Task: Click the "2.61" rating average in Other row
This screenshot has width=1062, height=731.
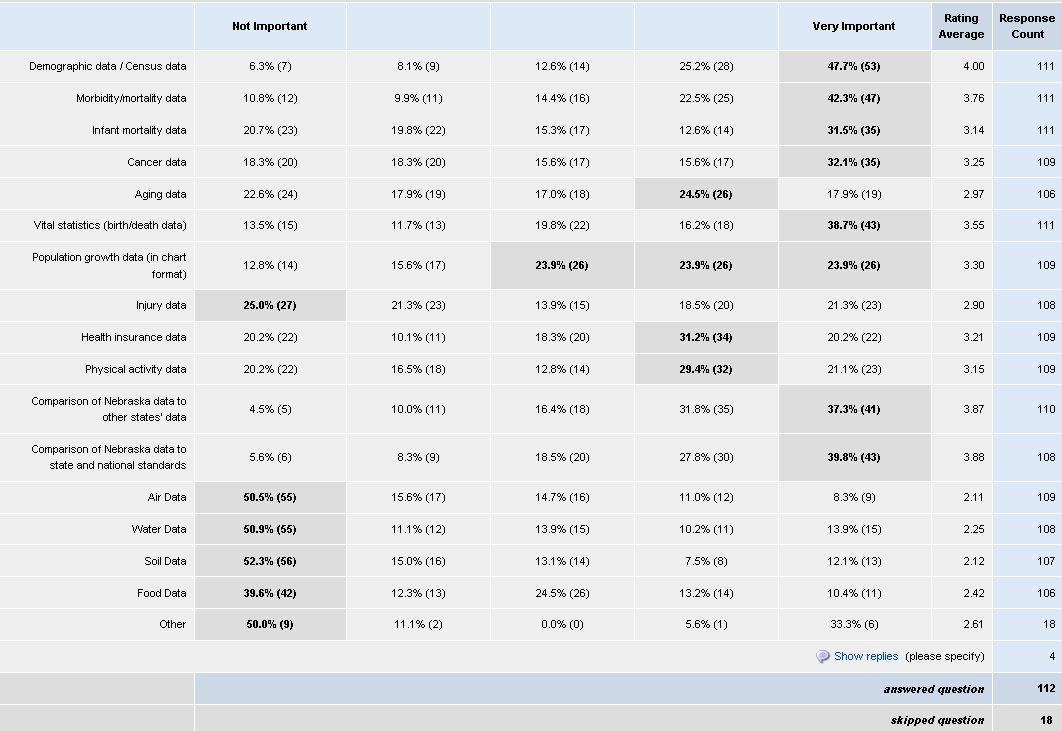Action: [x=973, y=624]
